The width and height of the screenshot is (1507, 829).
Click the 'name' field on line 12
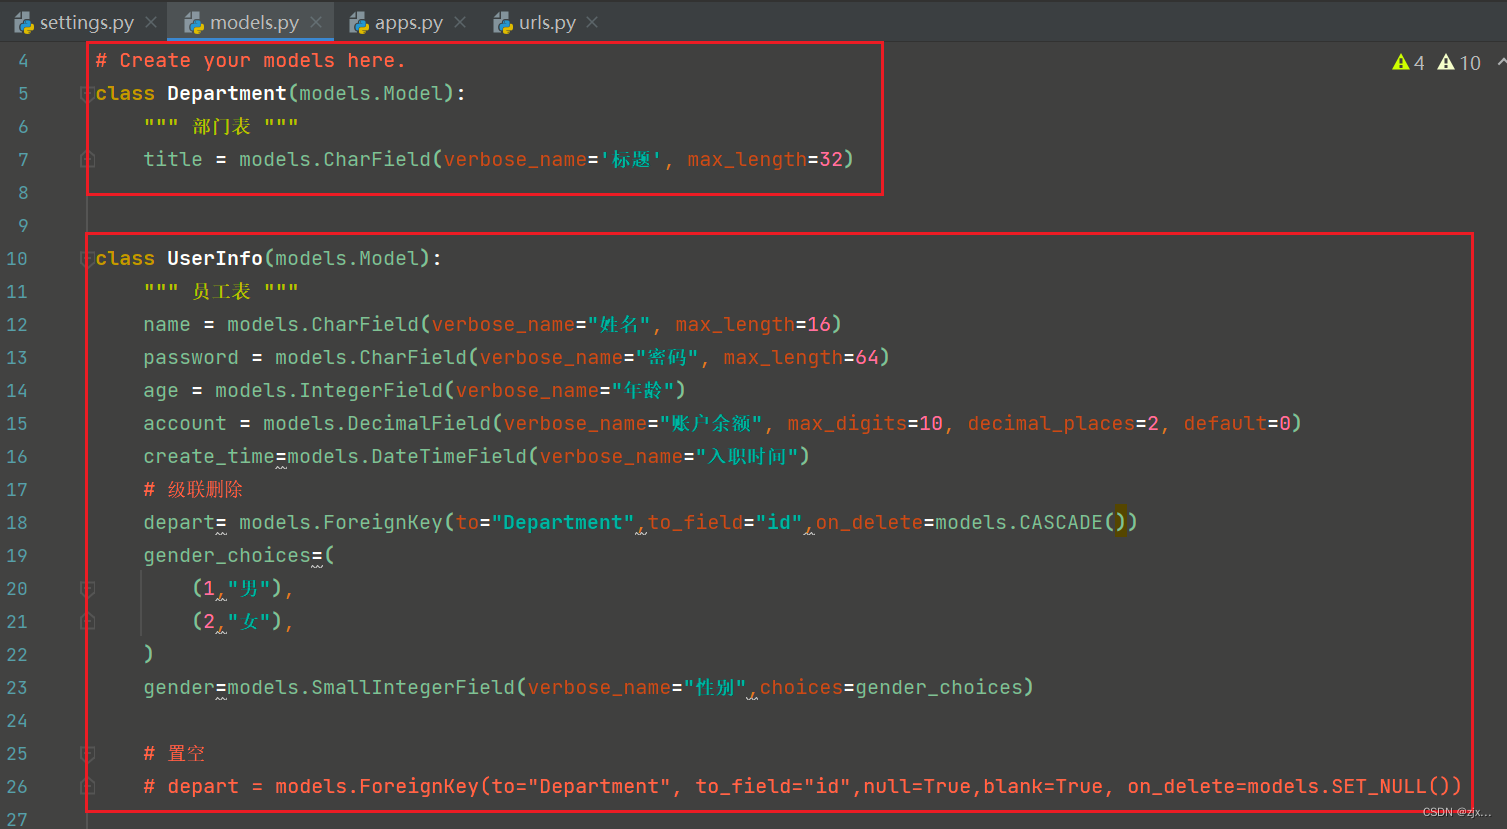[x=167, y=325]
